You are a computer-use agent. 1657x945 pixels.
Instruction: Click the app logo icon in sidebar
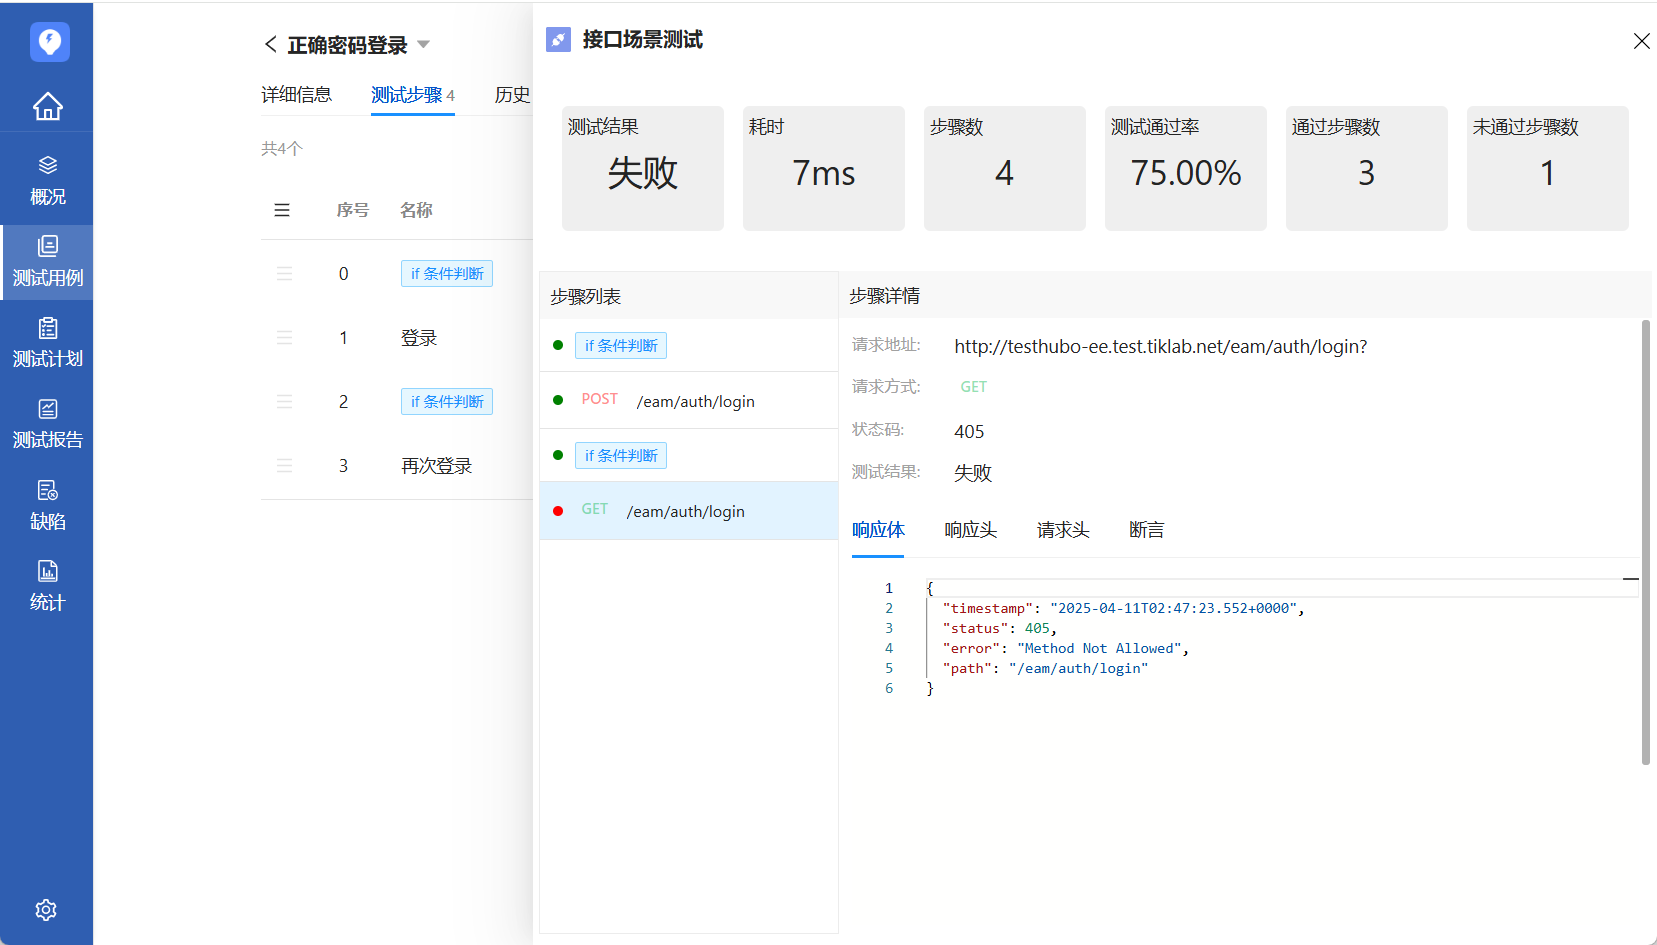[x=49, y=42]
